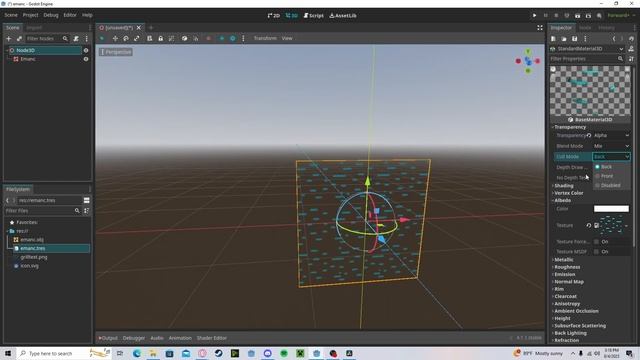
Task: Open Microsoft Edge from the taskbar
Action: [136, 353]
